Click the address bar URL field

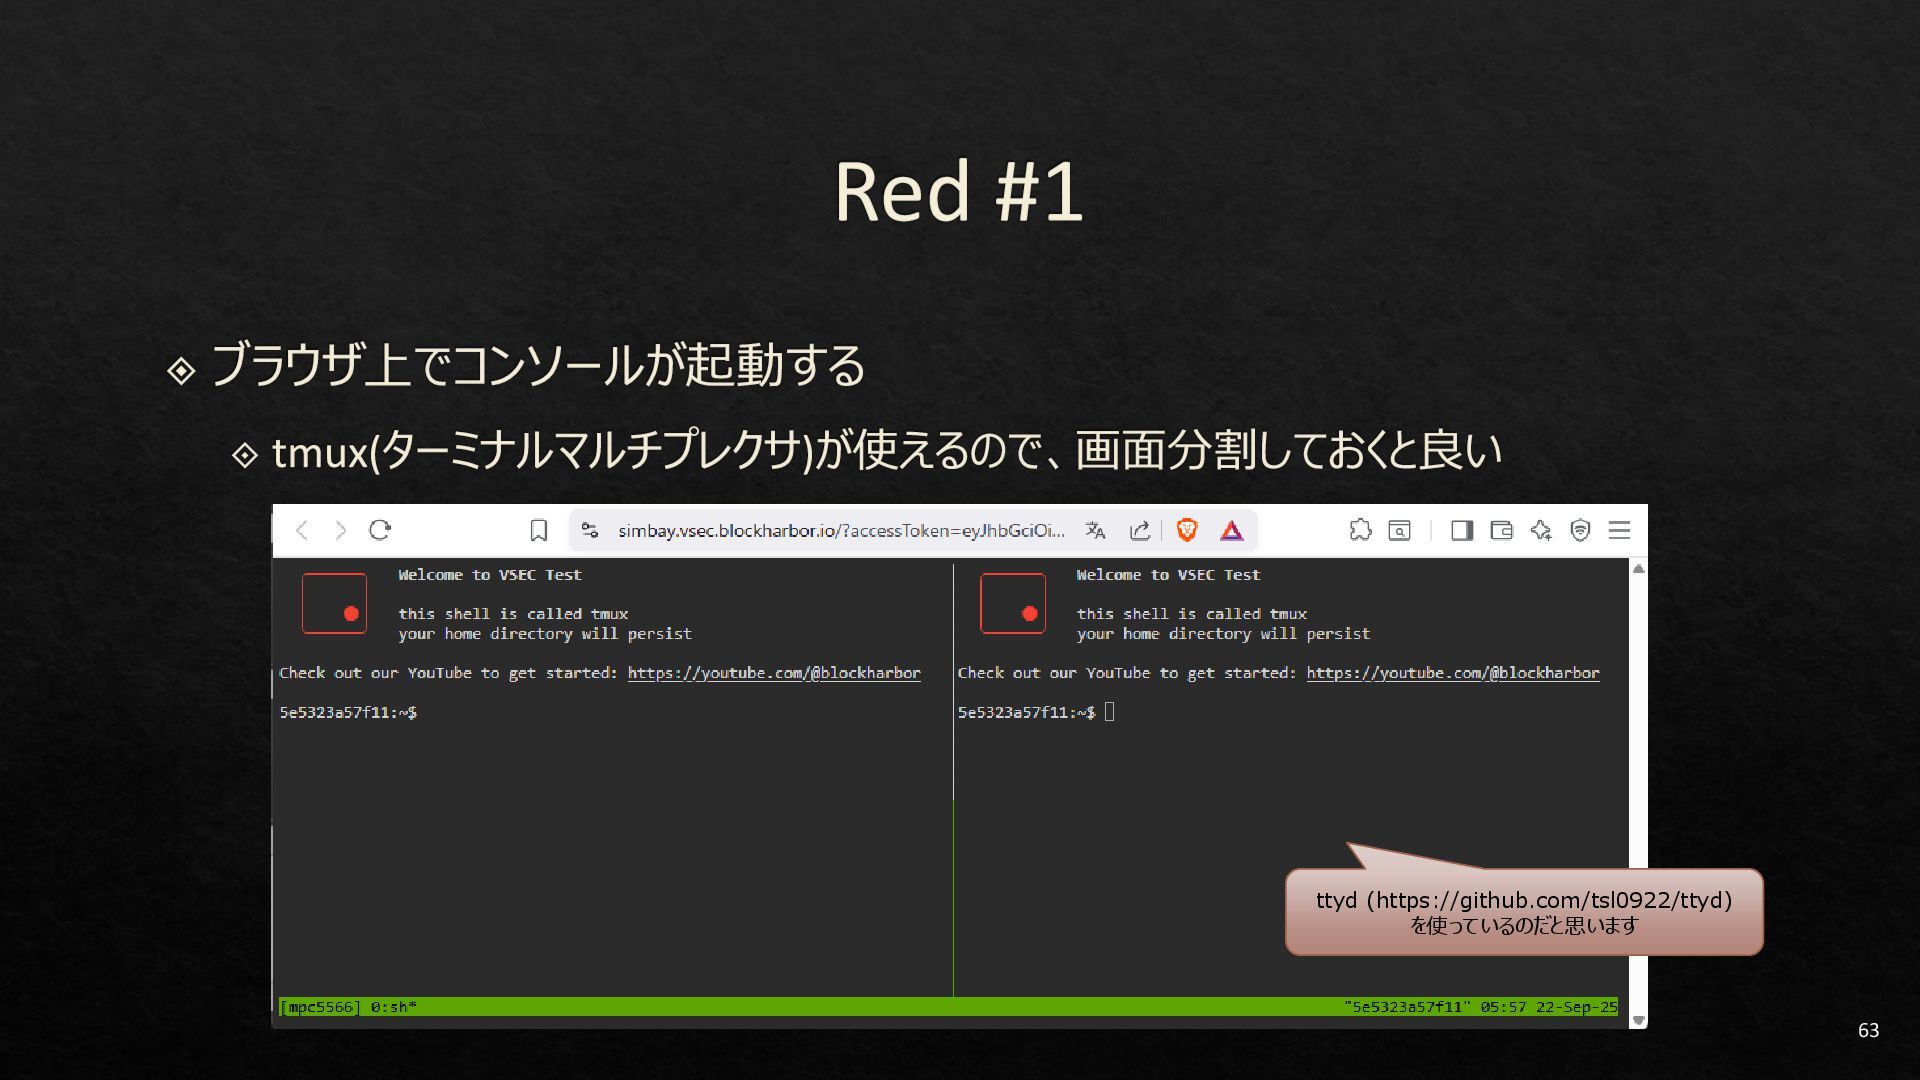tap(840, 530)
